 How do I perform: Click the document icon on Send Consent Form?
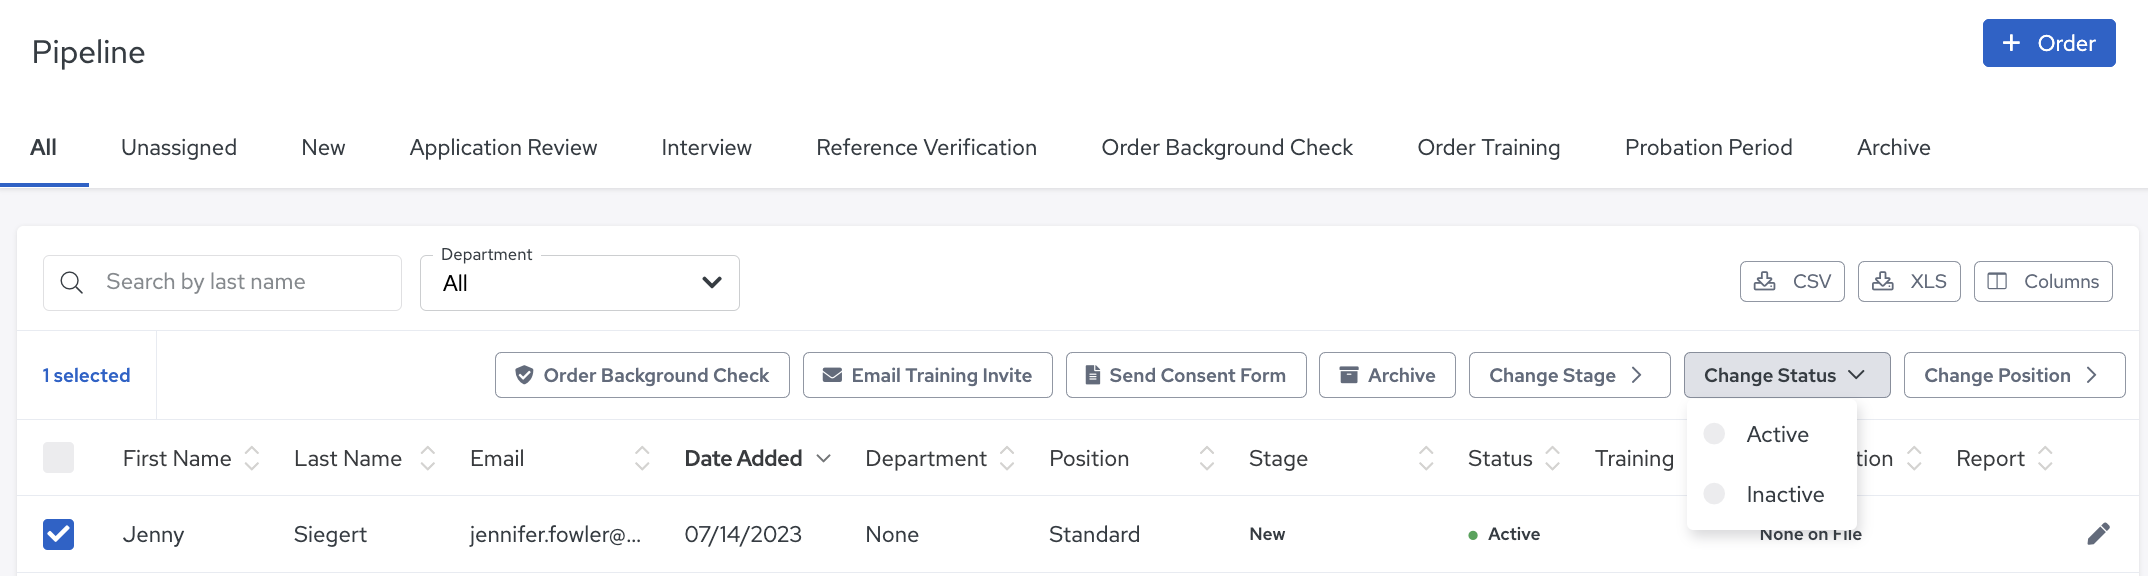pos(1093,375)
